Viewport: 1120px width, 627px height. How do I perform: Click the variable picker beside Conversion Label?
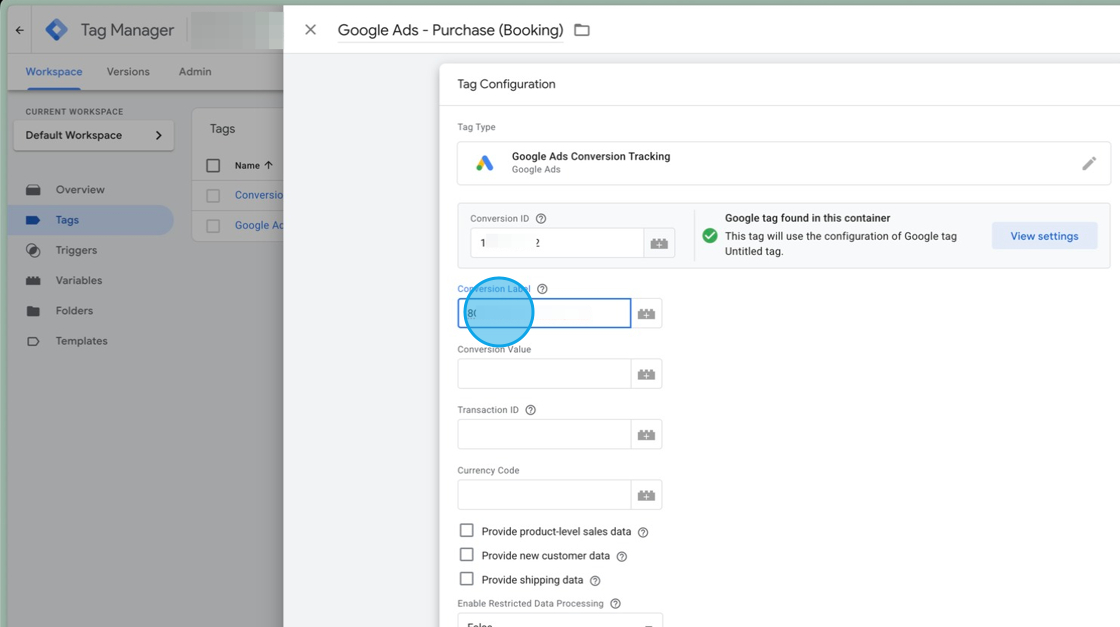point(646,314)
